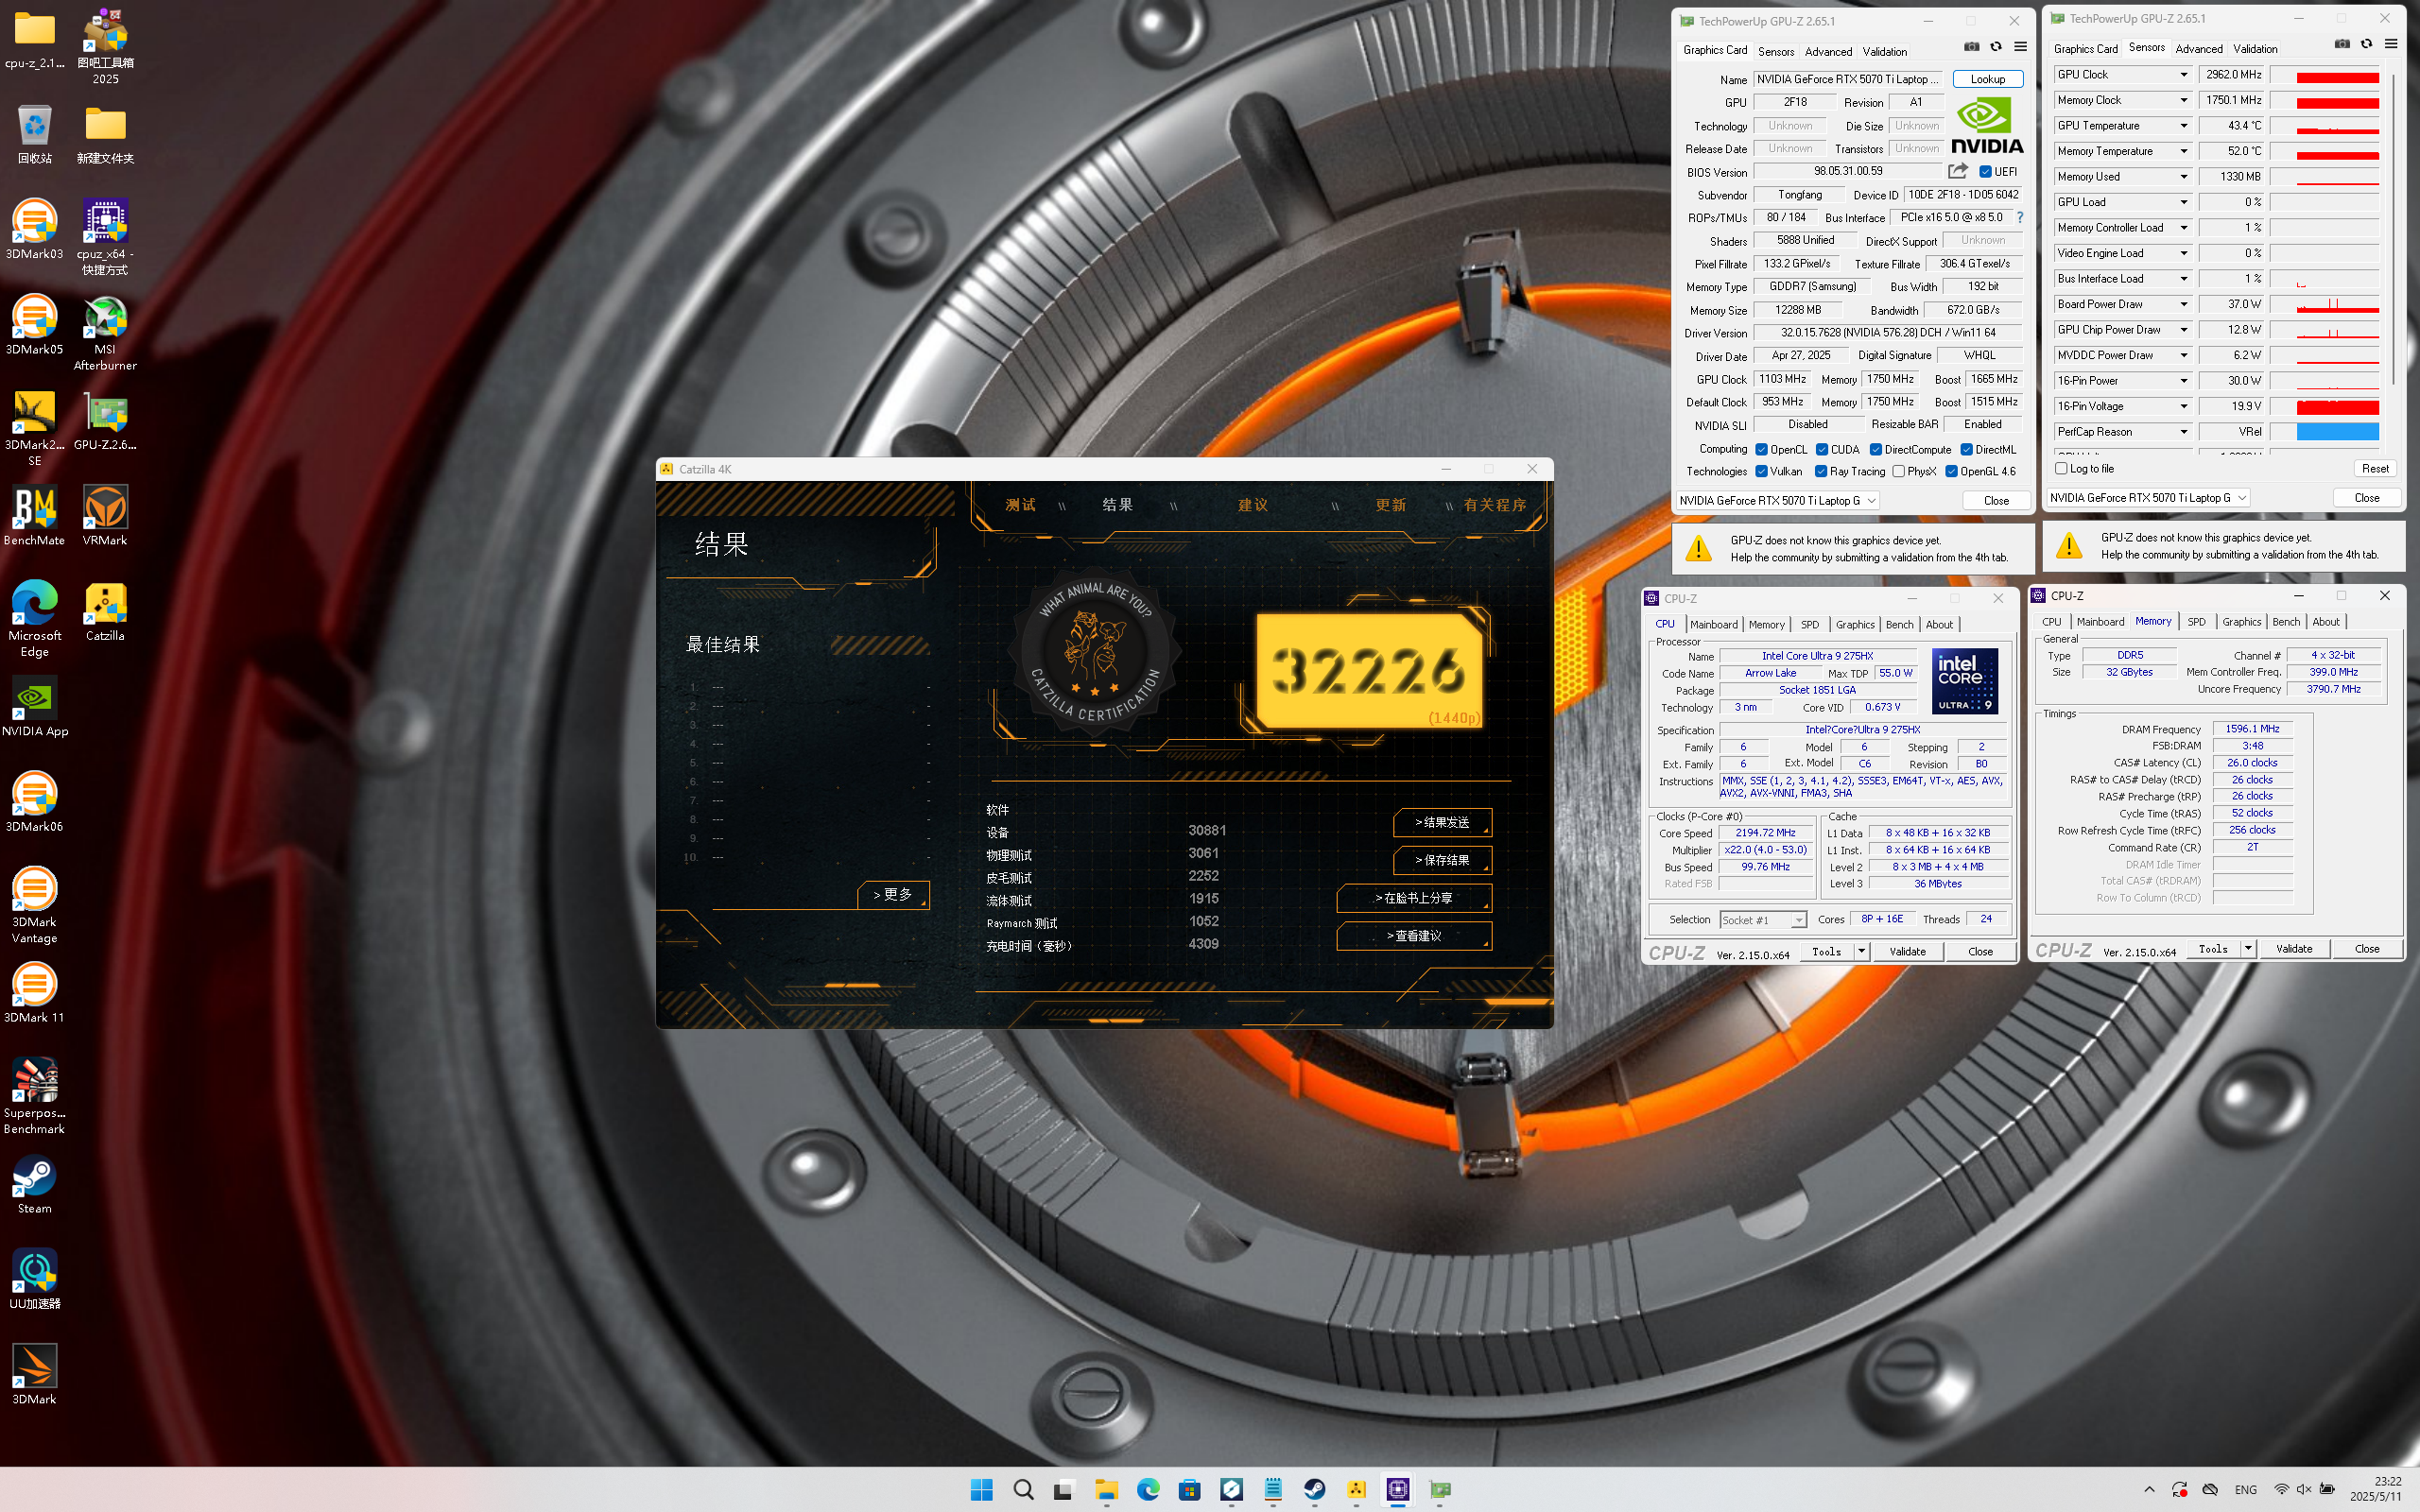
Task: Click the Reset button in the GPU-Z Sensors window
Action: pyautogui.click(x=2375, y=469)
